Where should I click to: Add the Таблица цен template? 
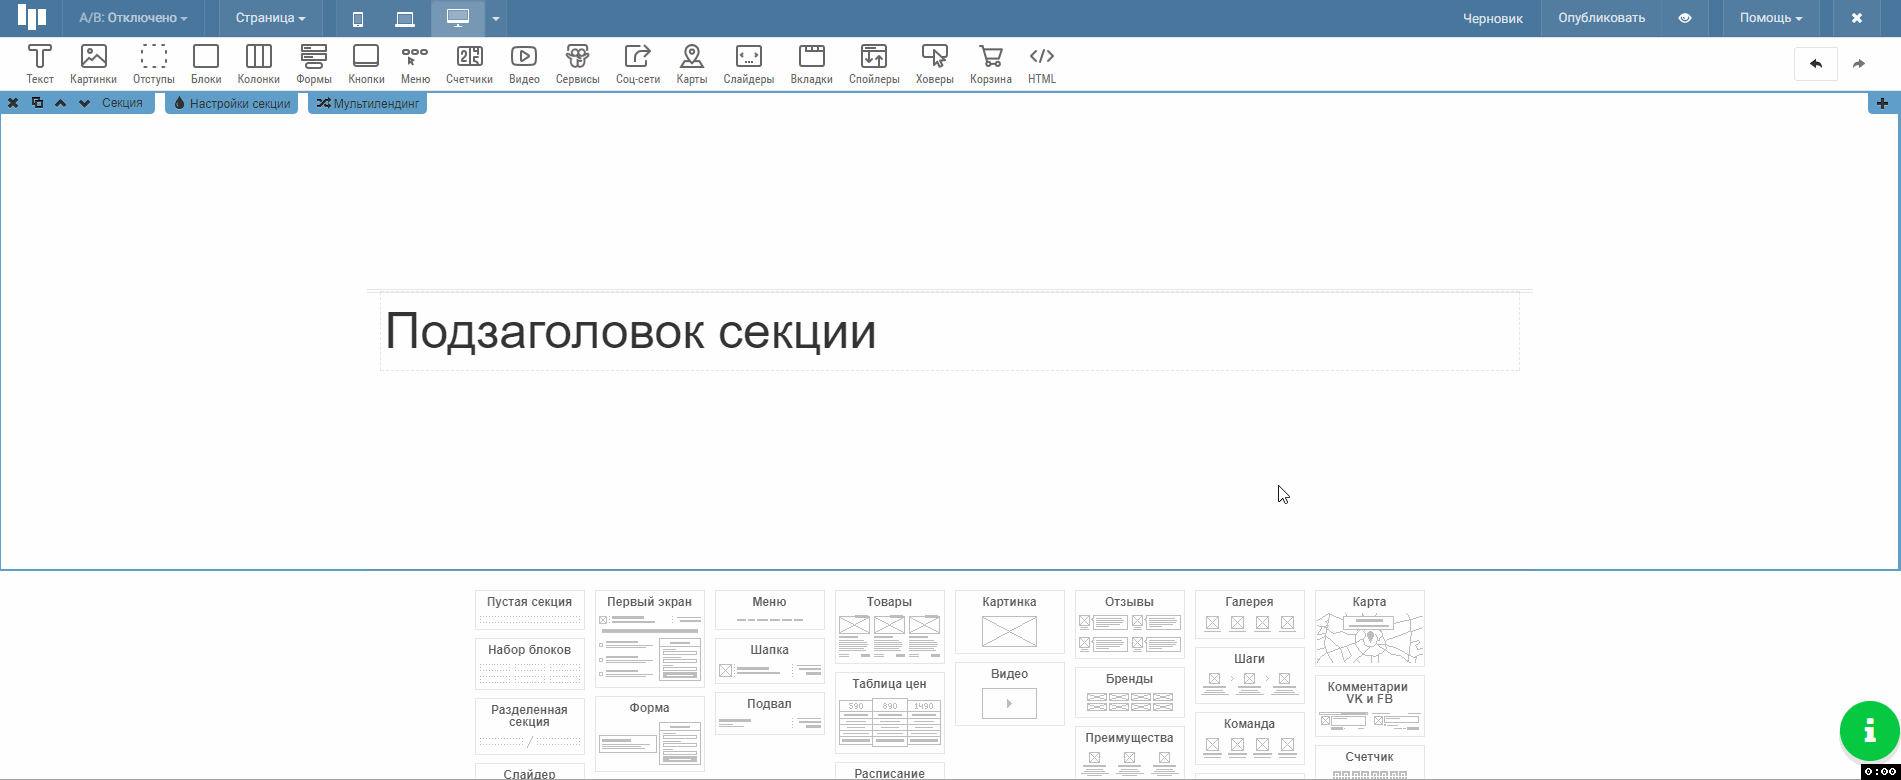tap(889, 713)
